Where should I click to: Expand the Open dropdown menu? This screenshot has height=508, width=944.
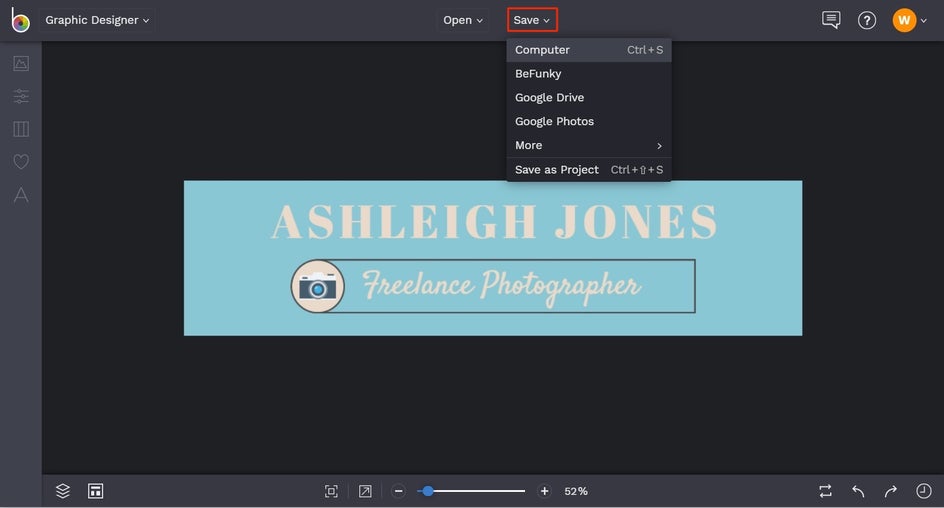coord(463,20)
